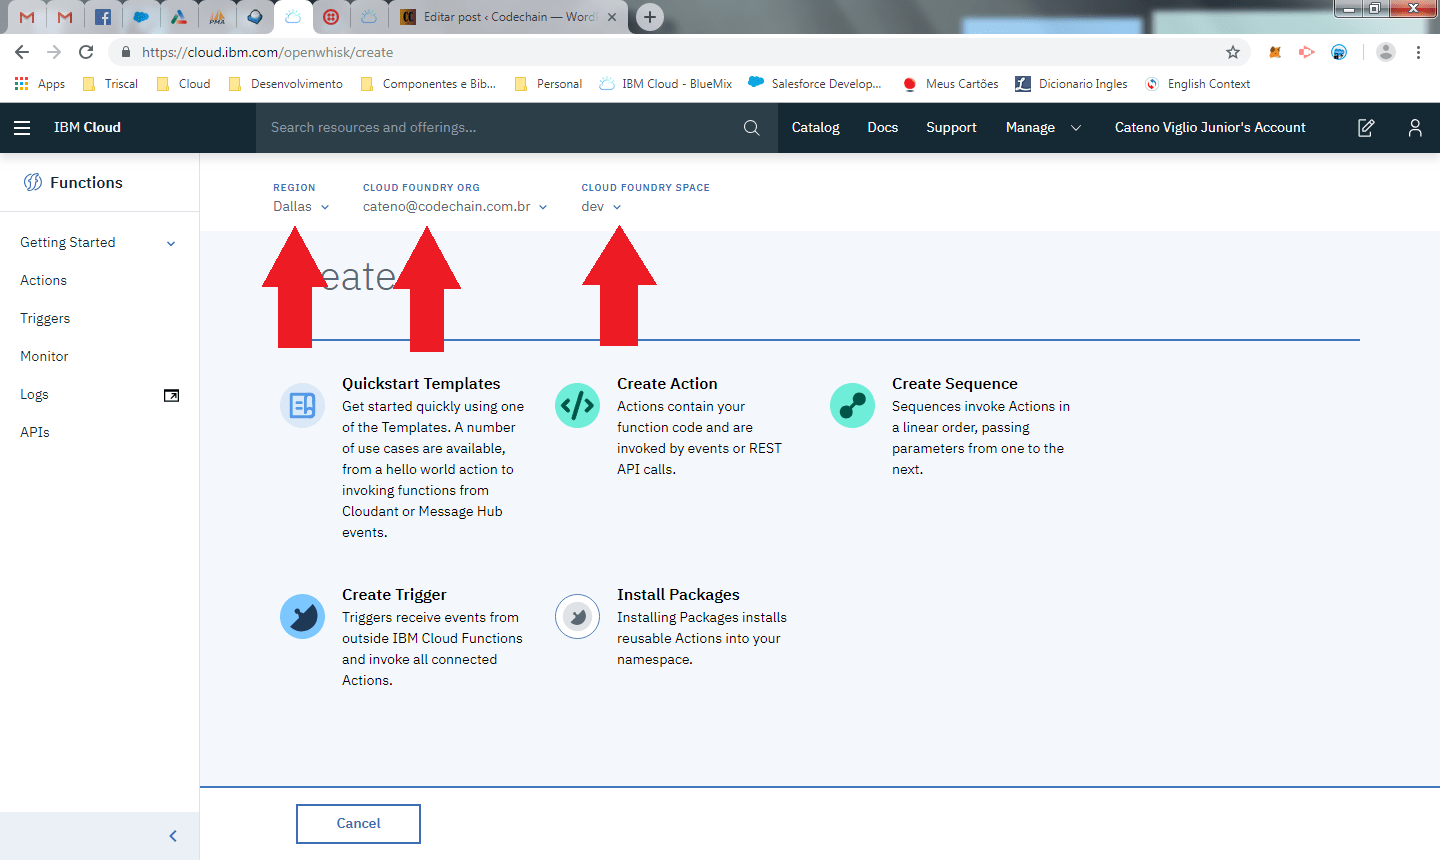Screen dimensions: 1440x860
Task: Open the Cloud Foundry Org dropdown
Action: (x=455, y=207)
